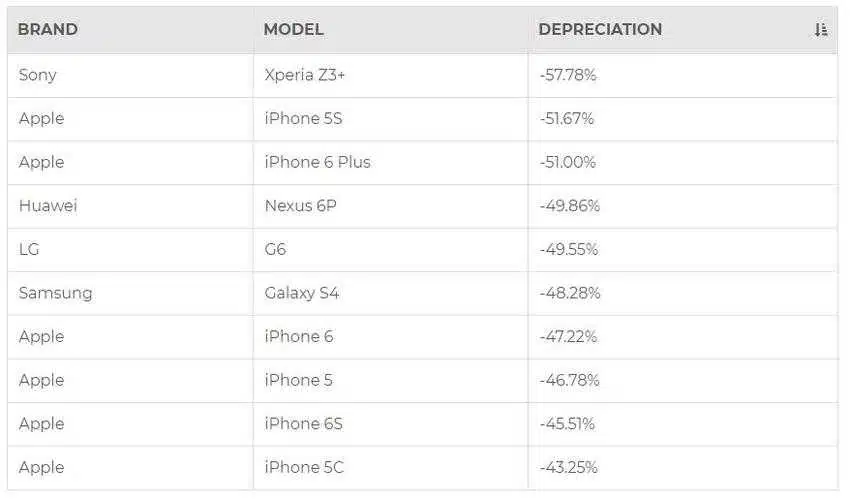Select the -51.67% depreciation value
This screenshot has height=500, width=850.
566,118
